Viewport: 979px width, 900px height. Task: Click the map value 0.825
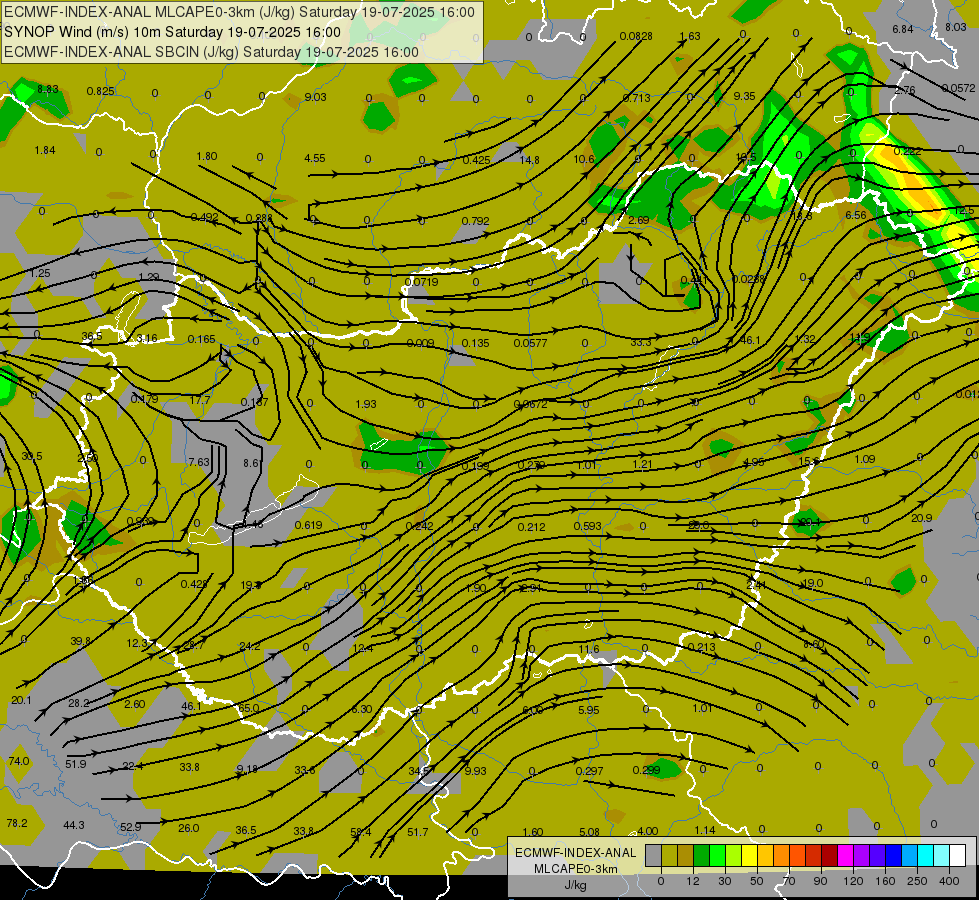point(101,91)
